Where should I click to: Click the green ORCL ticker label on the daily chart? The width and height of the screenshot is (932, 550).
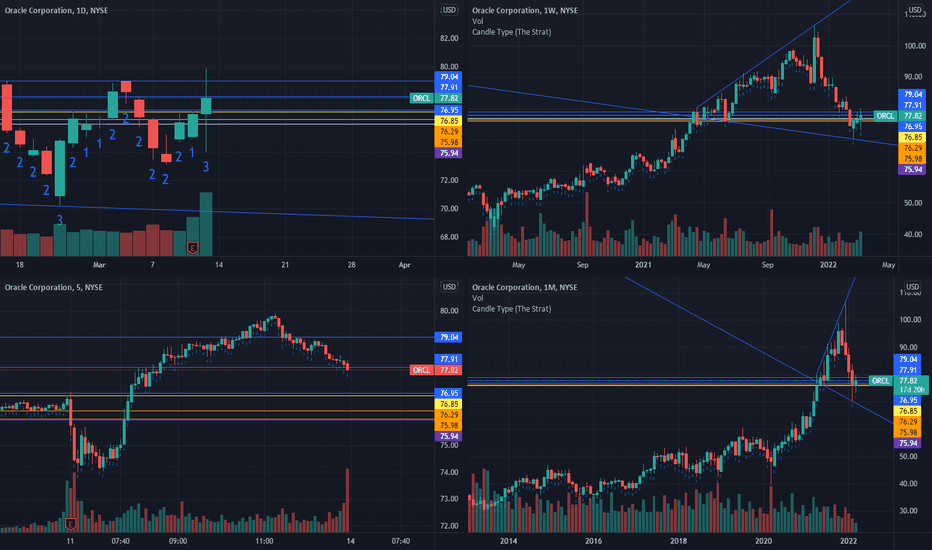tap(421, 98)
